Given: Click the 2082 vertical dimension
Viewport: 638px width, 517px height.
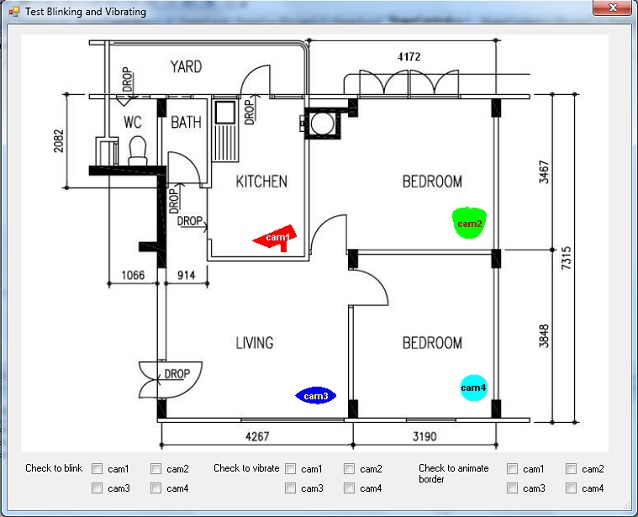Looking at the screenshot, I should 59,141.
